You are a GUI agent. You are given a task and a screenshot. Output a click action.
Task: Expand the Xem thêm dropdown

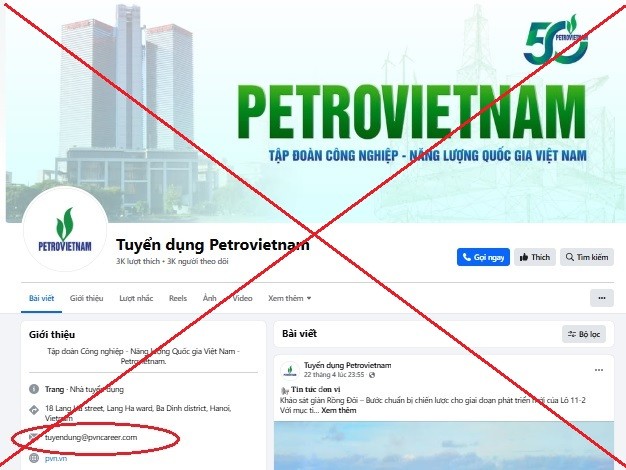[289, 298]
